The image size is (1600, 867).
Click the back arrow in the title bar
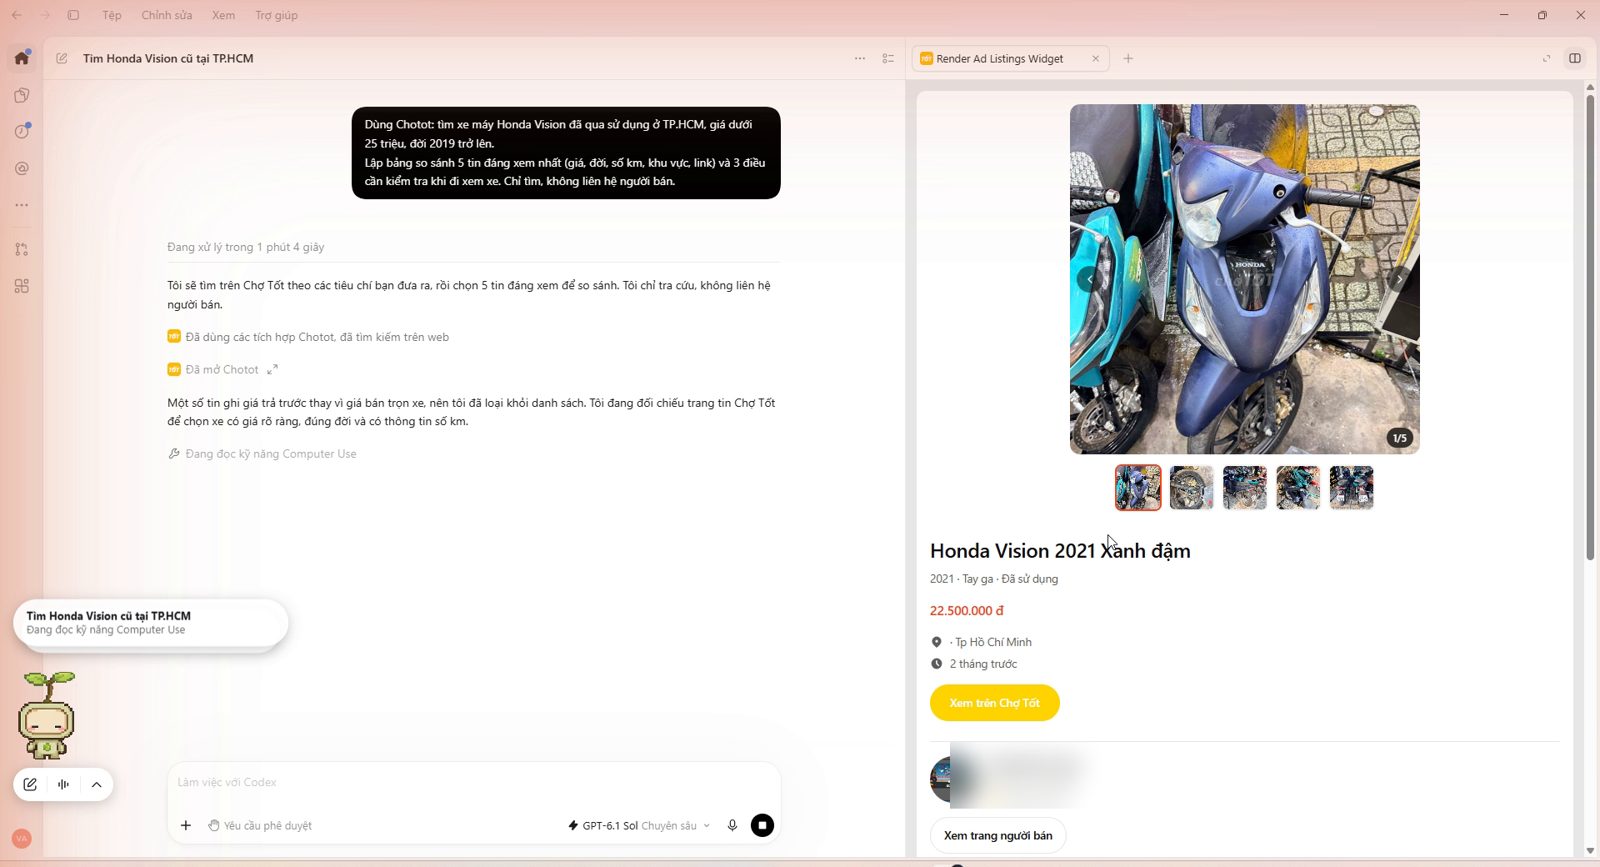pos(17,15)
